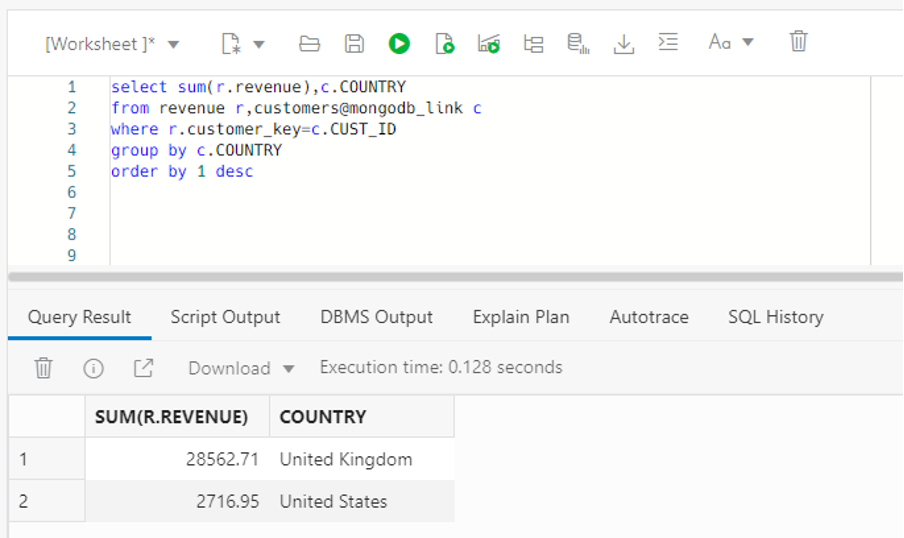
Task: Click the 'order by 1 desc' line
Action: pos(182,172)
